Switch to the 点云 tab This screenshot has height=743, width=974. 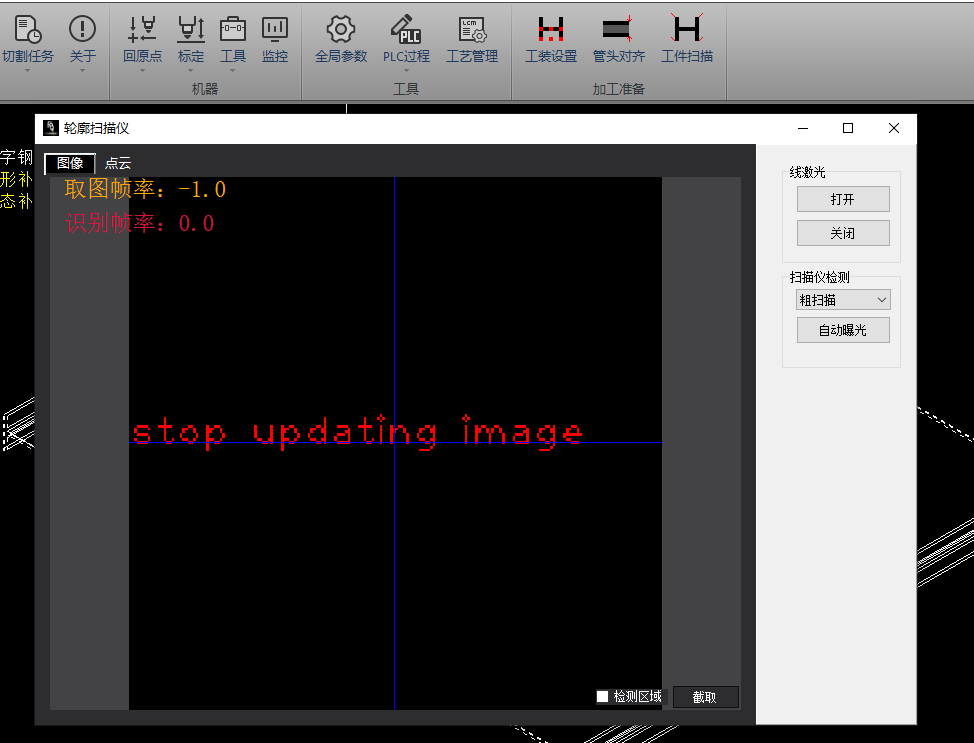(118, 163)
